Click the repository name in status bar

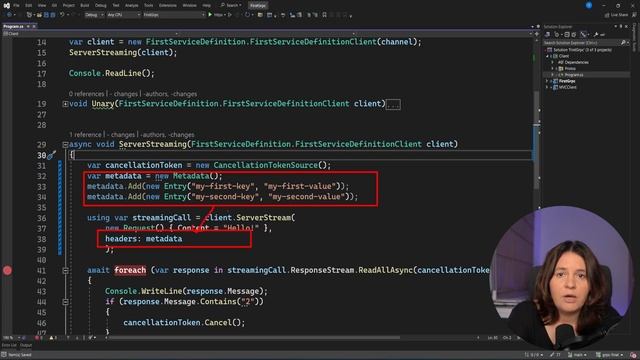(x=609, y=355)
